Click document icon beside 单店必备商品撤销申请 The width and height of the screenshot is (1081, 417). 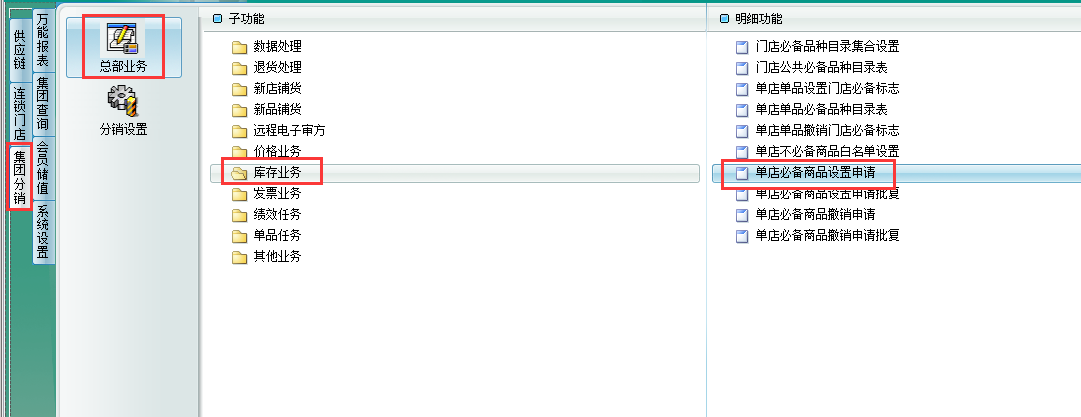pos(742,215)
